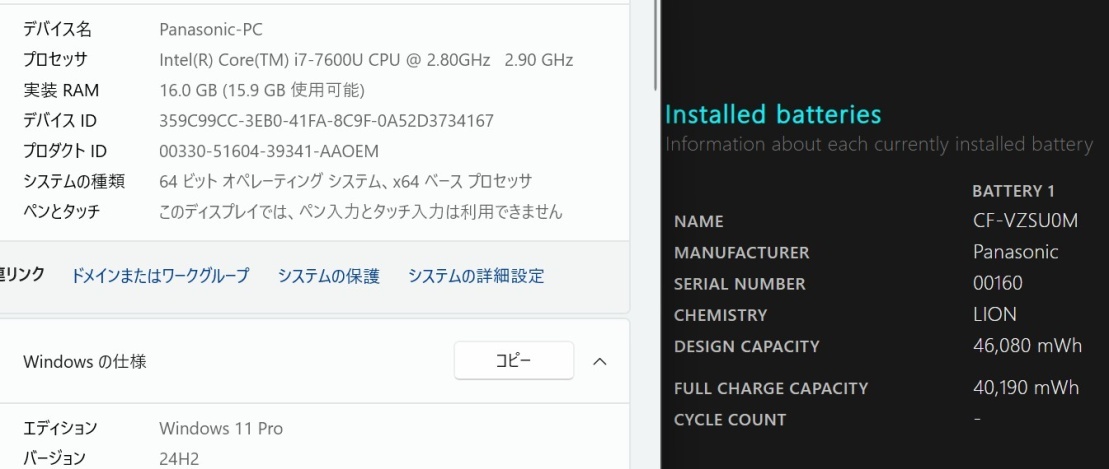Screen dimensions: 1109x469
Task: Click the battery name CF-VZSU0M
Action: pyautogui.click(x=1025, y=221)
